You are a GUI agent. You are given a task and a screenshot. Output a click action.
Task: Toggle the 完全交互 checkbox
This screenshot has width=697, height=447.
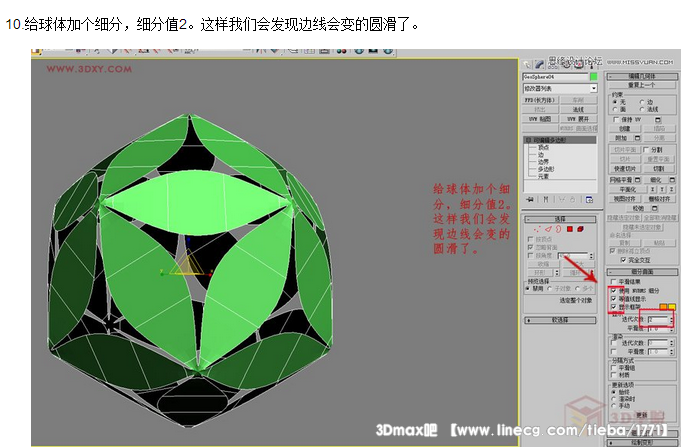[623, 260]
